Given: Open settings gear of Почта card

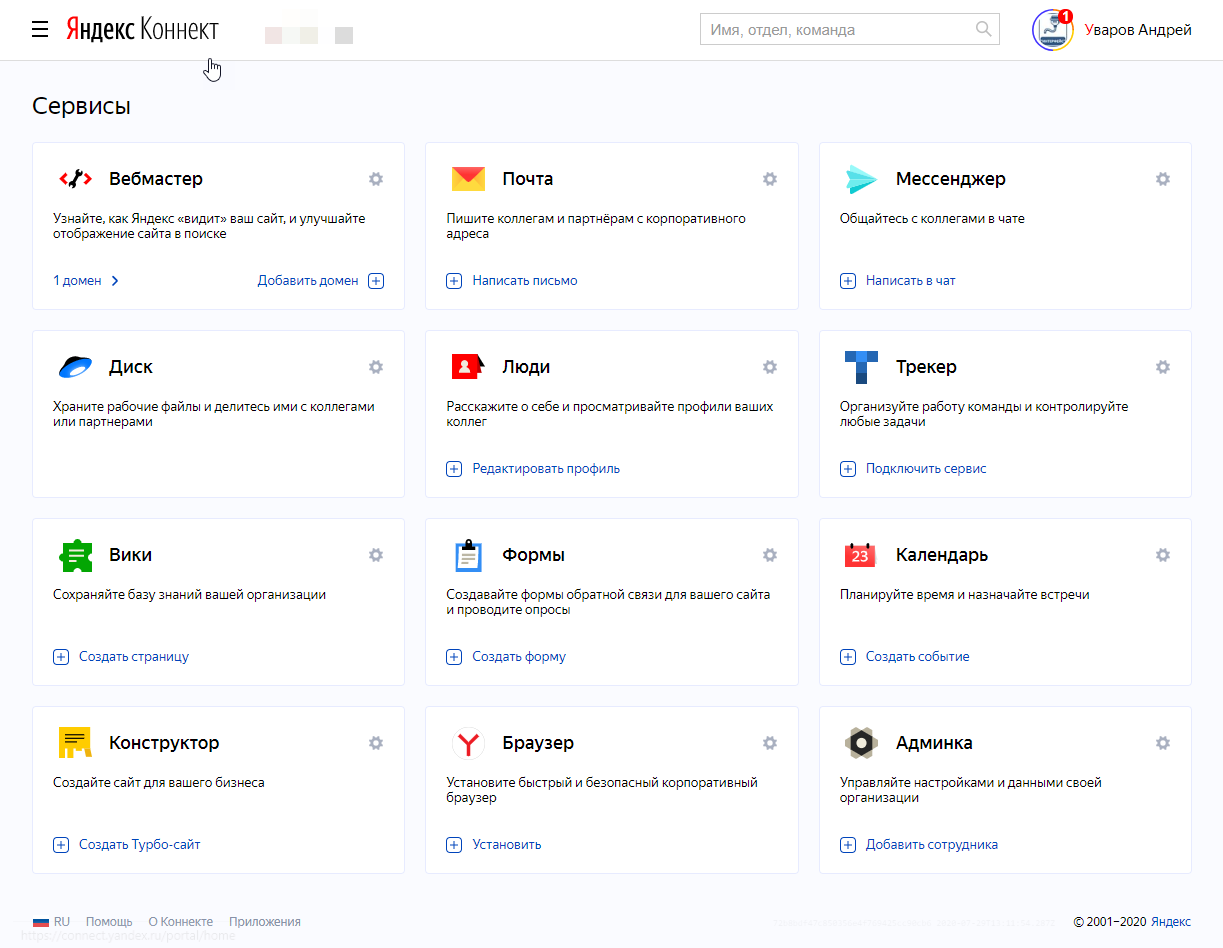Looking at the screenshot, I should (x=770, y=179).
